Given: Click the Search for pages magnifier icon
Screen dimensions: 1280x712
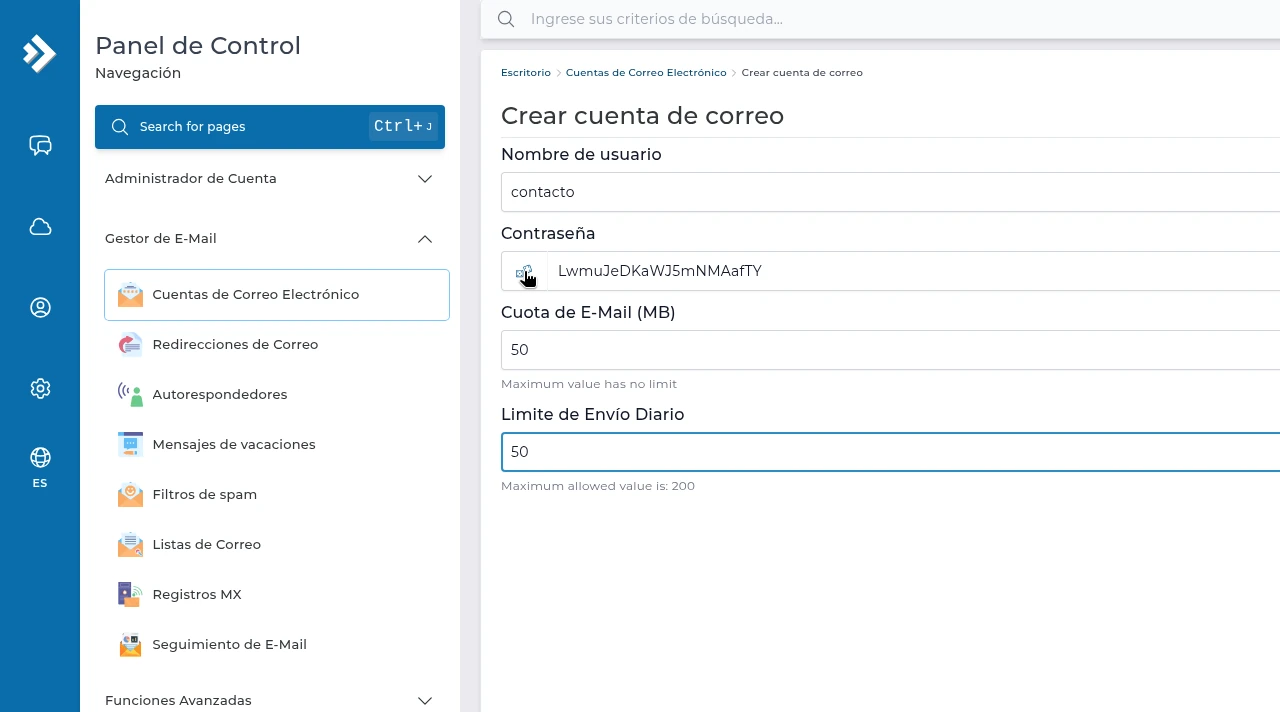Looking at the screenshot, I should coord(120,127).
